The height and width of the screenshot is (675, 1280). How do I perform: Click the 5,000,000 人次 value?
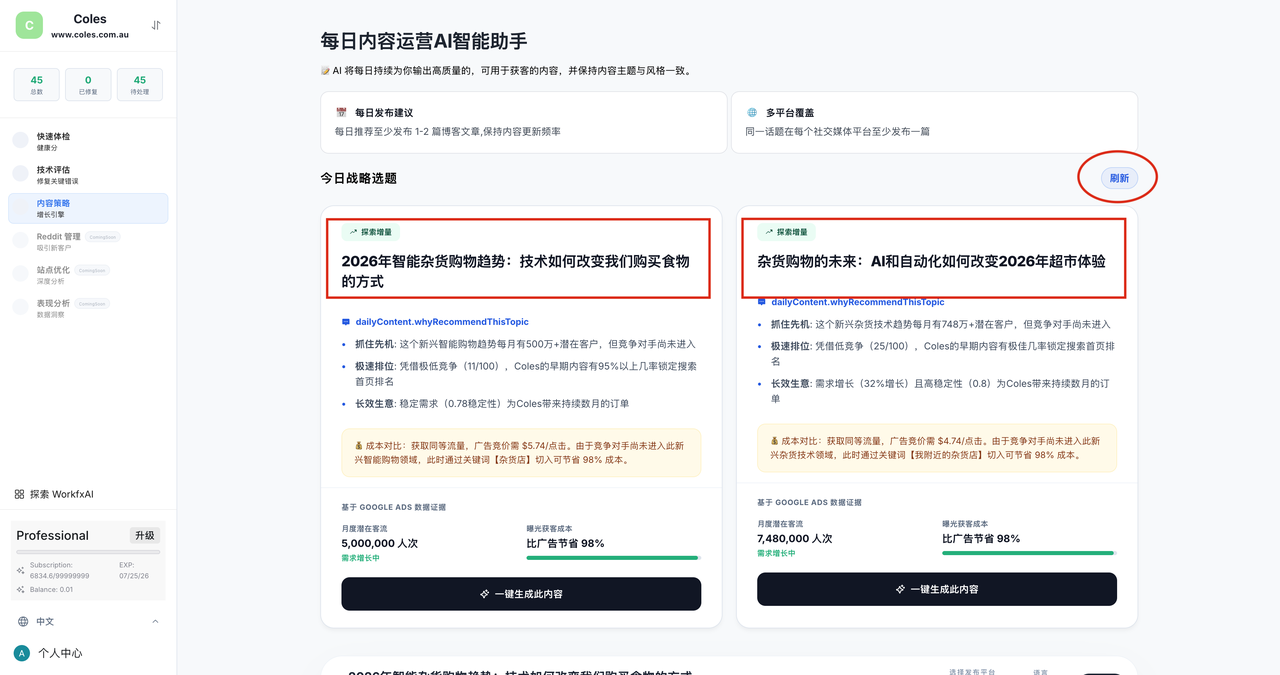click(380, 543)
